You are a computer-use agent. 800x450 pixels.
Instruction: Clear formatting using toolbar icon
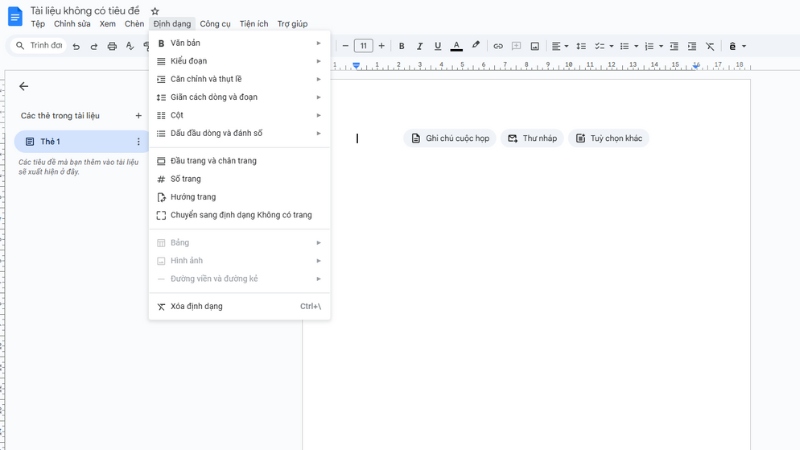point(710,46)
